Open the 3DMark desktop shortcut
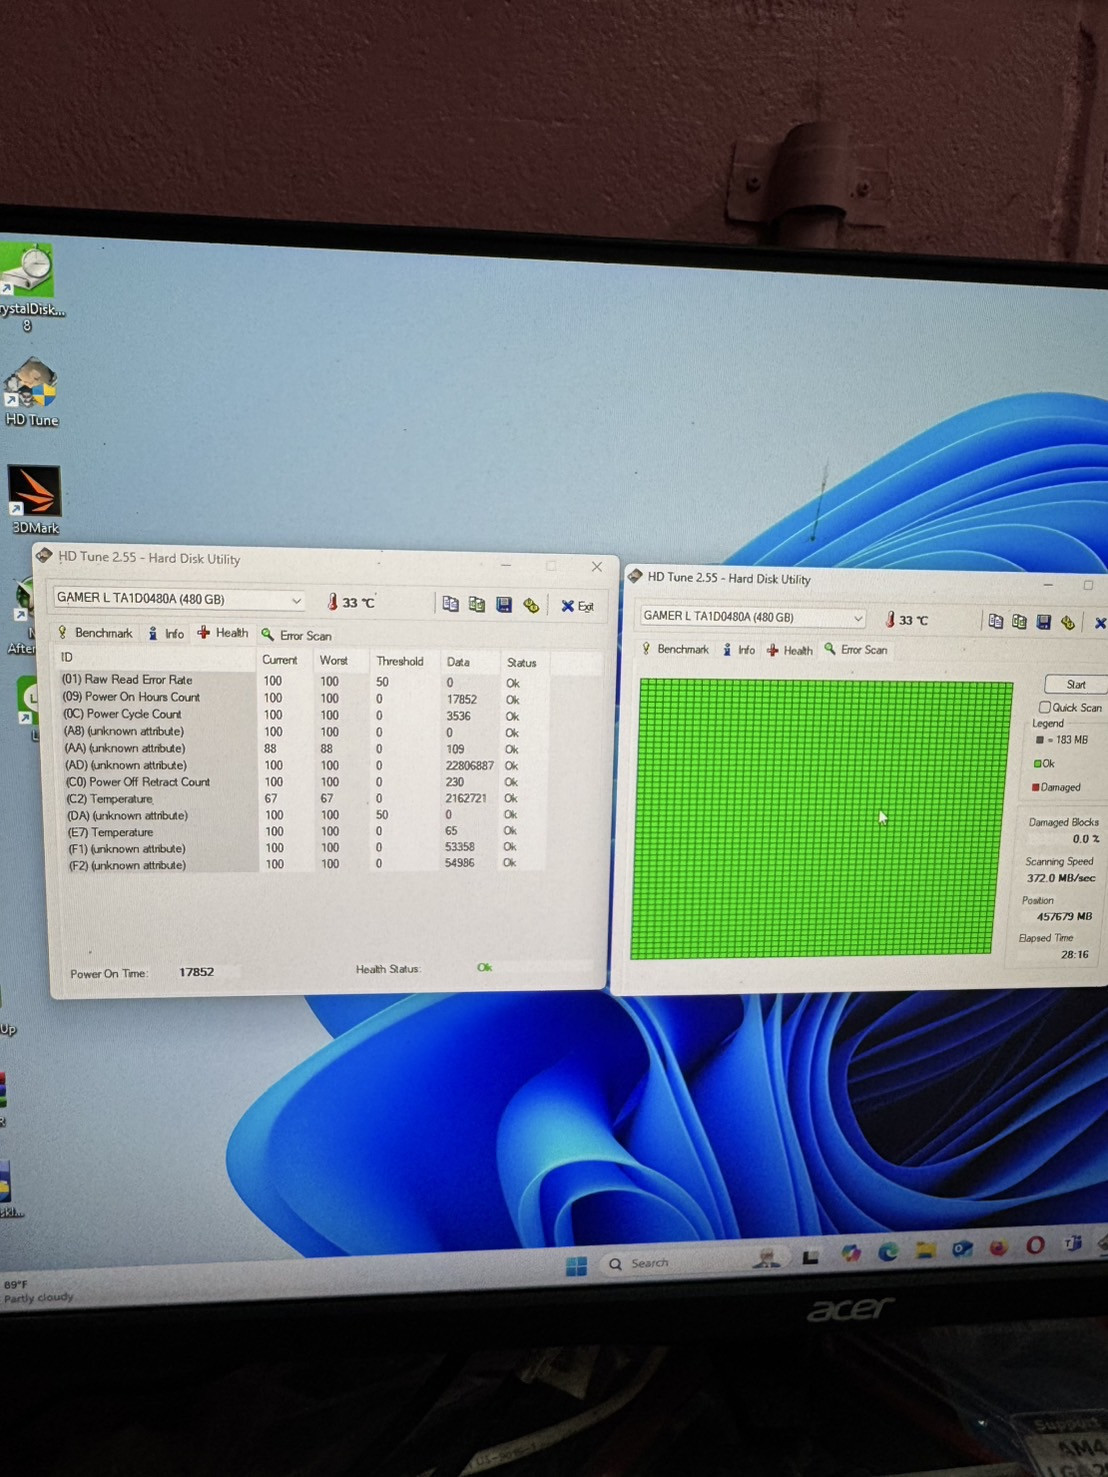 tap(35, 500)
